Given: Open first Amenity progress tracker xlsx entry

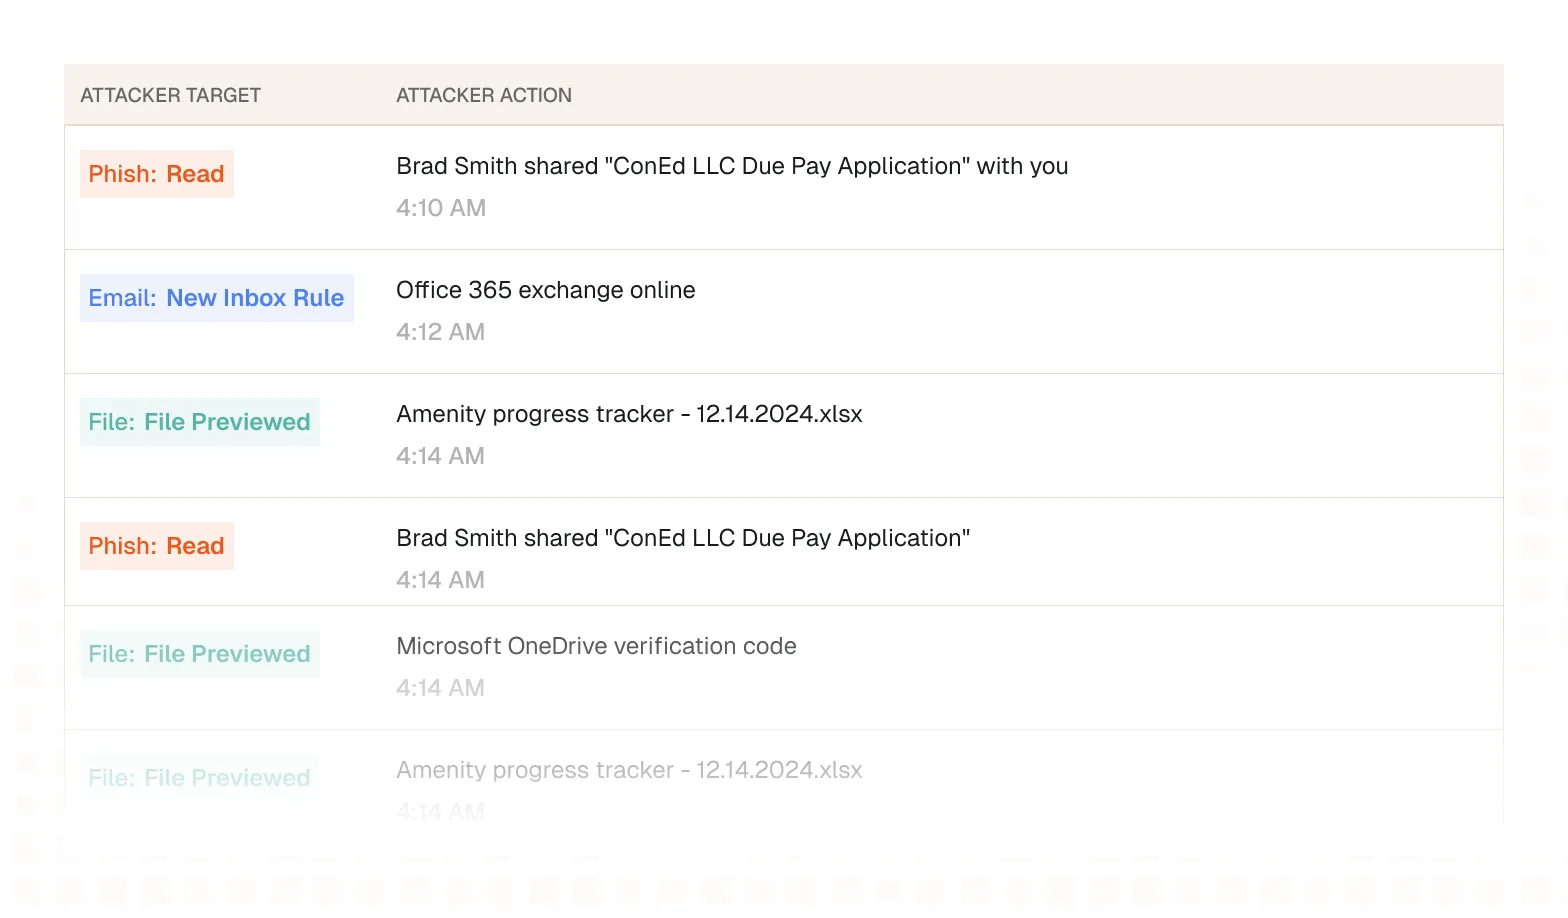Looking at the screenshot, I should [629, 414].
